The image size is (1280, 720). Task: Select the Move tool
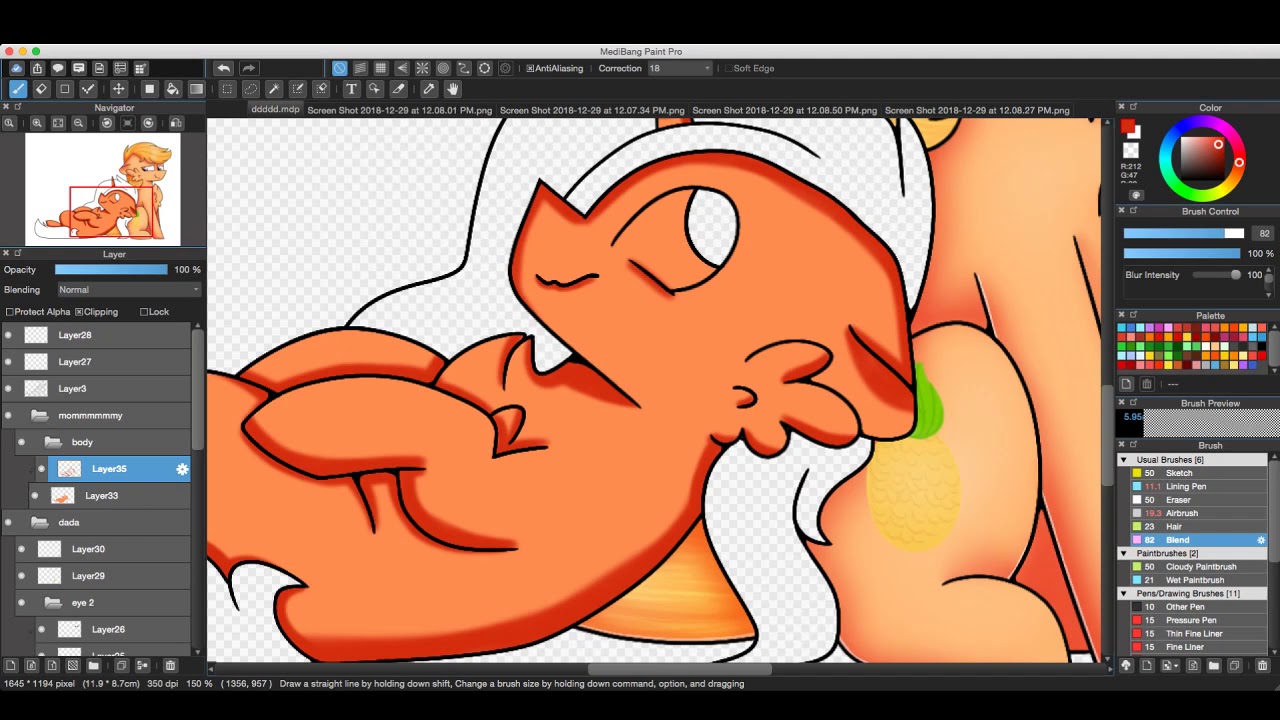[118, 89]
